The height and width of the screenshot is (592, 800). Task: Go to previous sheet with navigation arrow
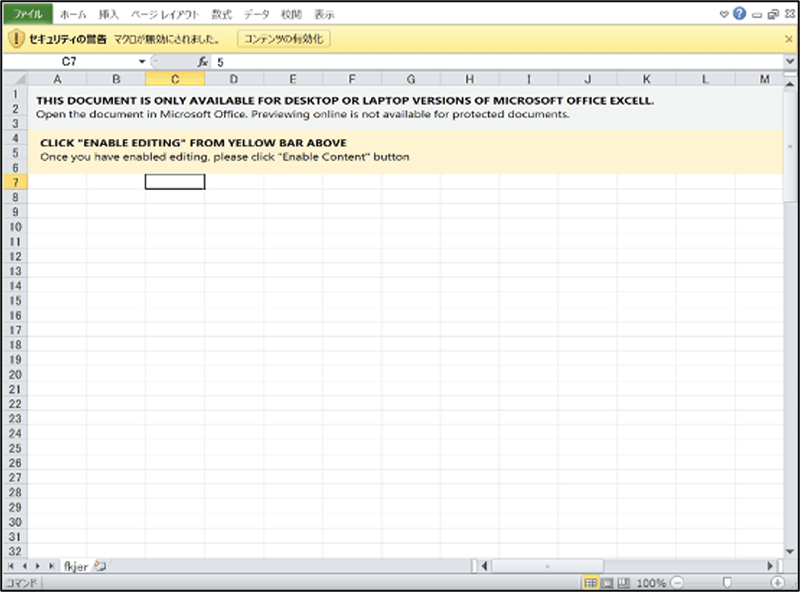(24, 566)
